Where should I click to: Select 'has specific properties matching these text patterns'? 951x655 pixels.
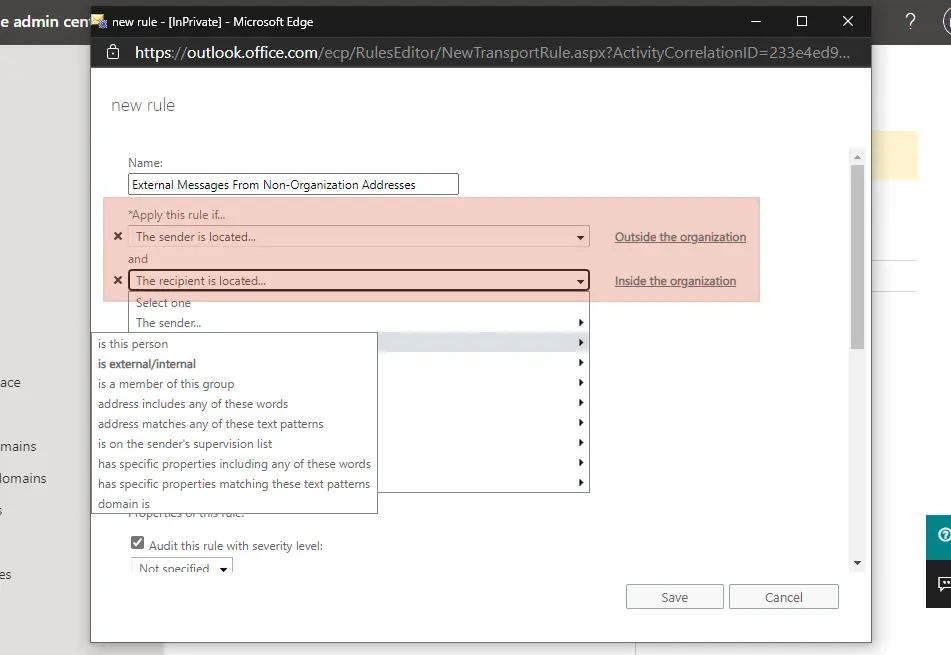(234, 484)
